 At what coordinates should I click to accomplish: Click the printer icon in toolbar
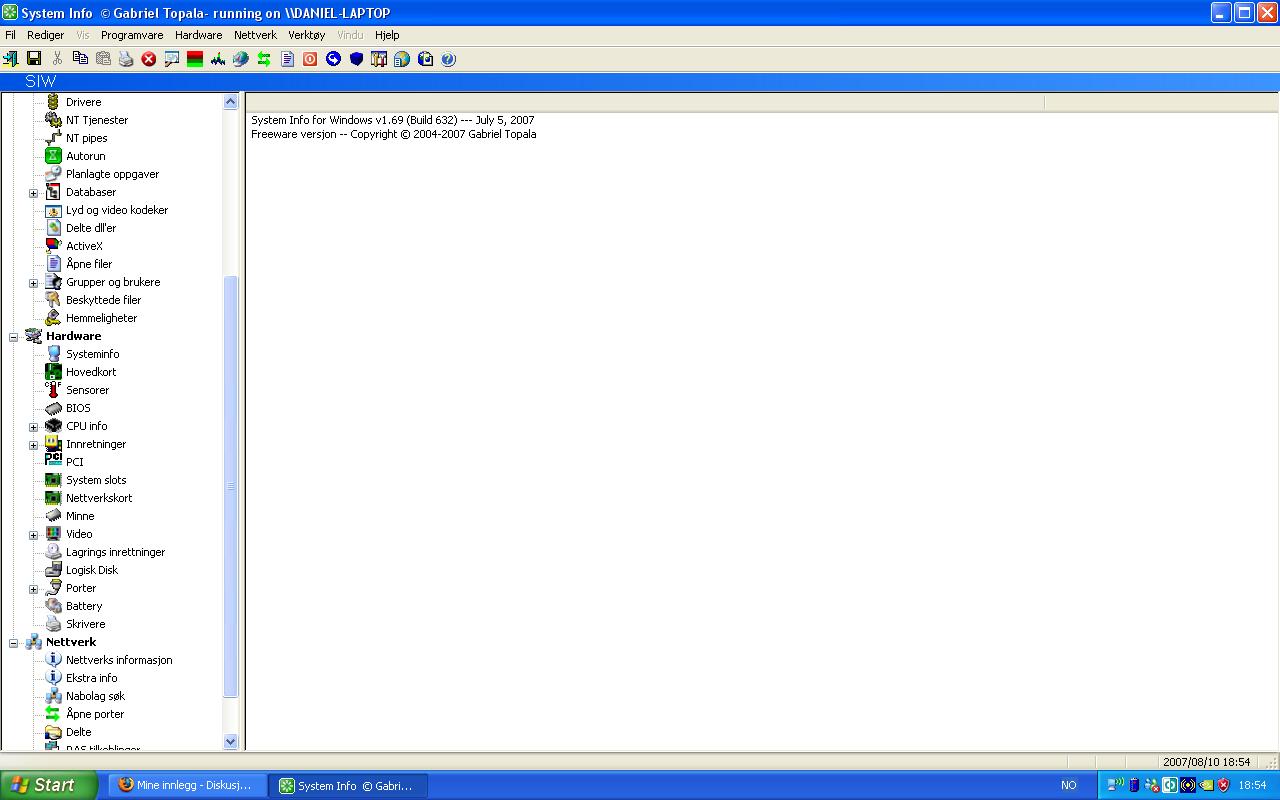click(126, 59)
